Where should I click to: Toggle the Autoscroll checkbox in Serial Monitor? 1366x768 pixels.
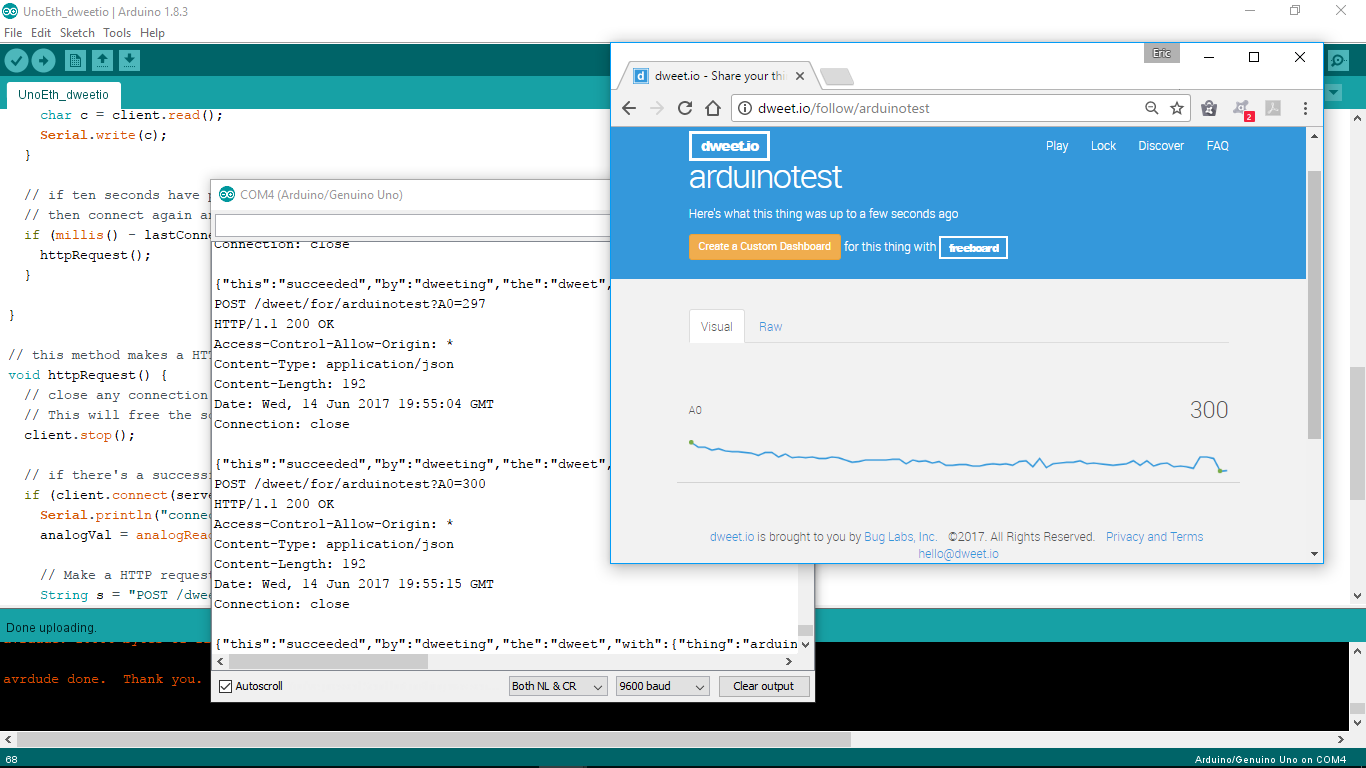[x=226, y=686]
